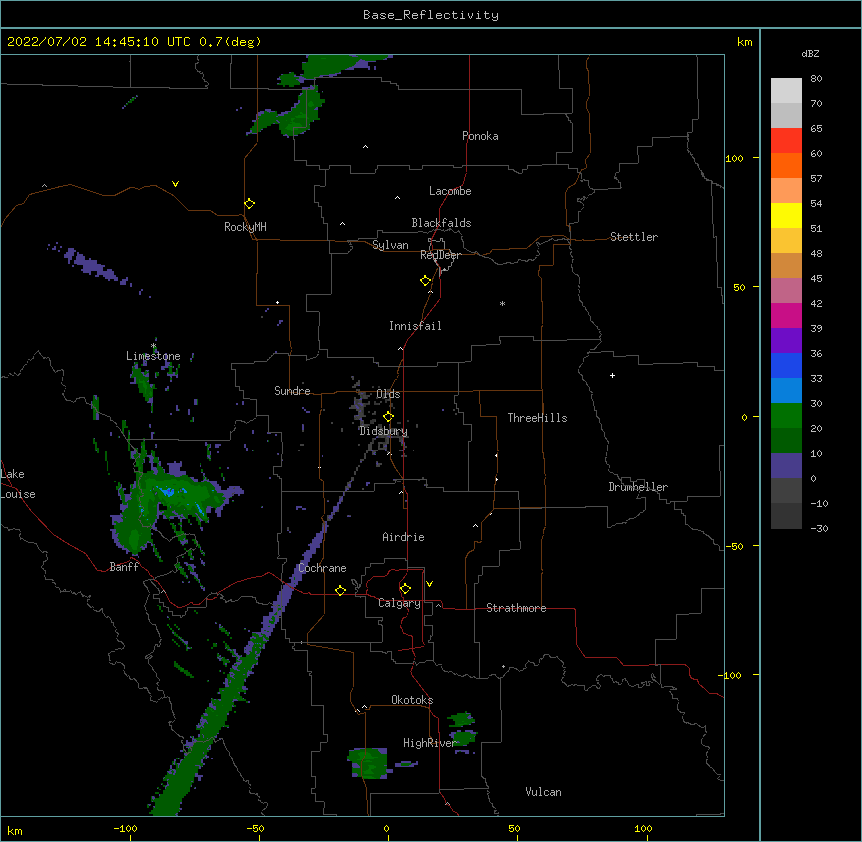Image resolution: width=862 pixels, height=842 pixels.
Task: Click the Limestone label
Action: (153, 356)
